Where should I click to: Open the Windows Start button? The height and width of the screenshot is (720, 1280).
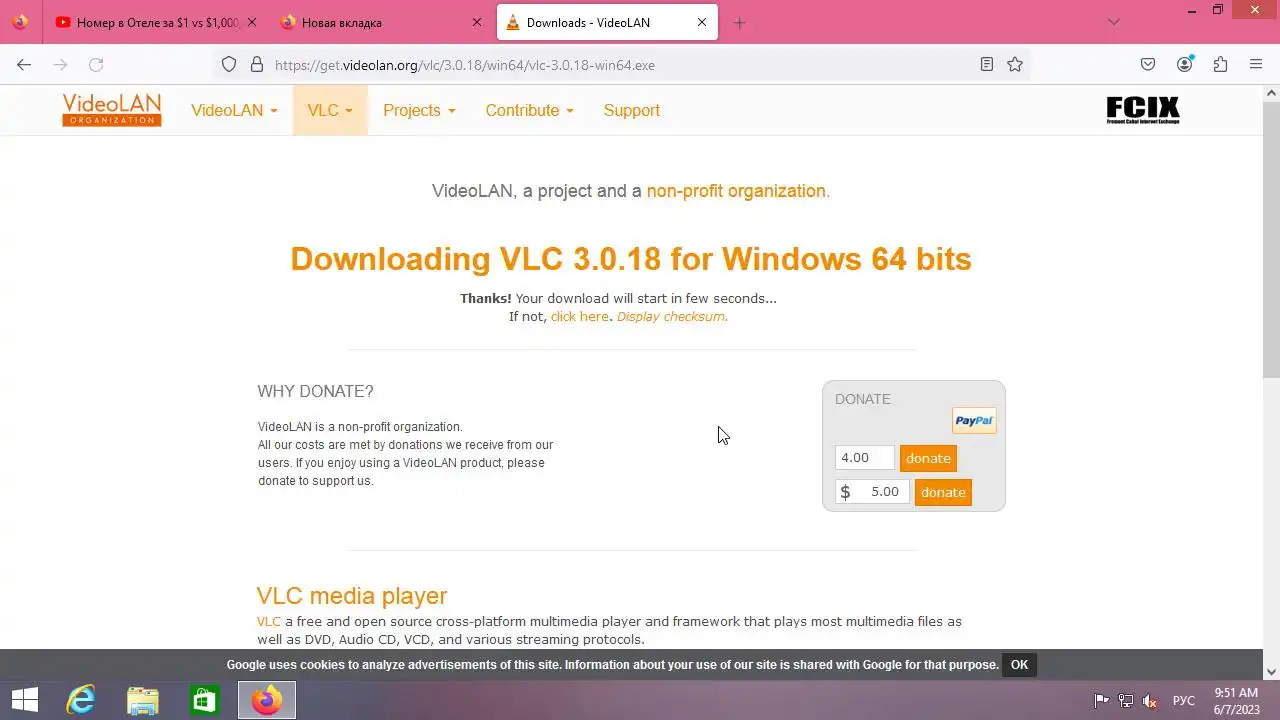pyautogui.click(x=24, y=700)
